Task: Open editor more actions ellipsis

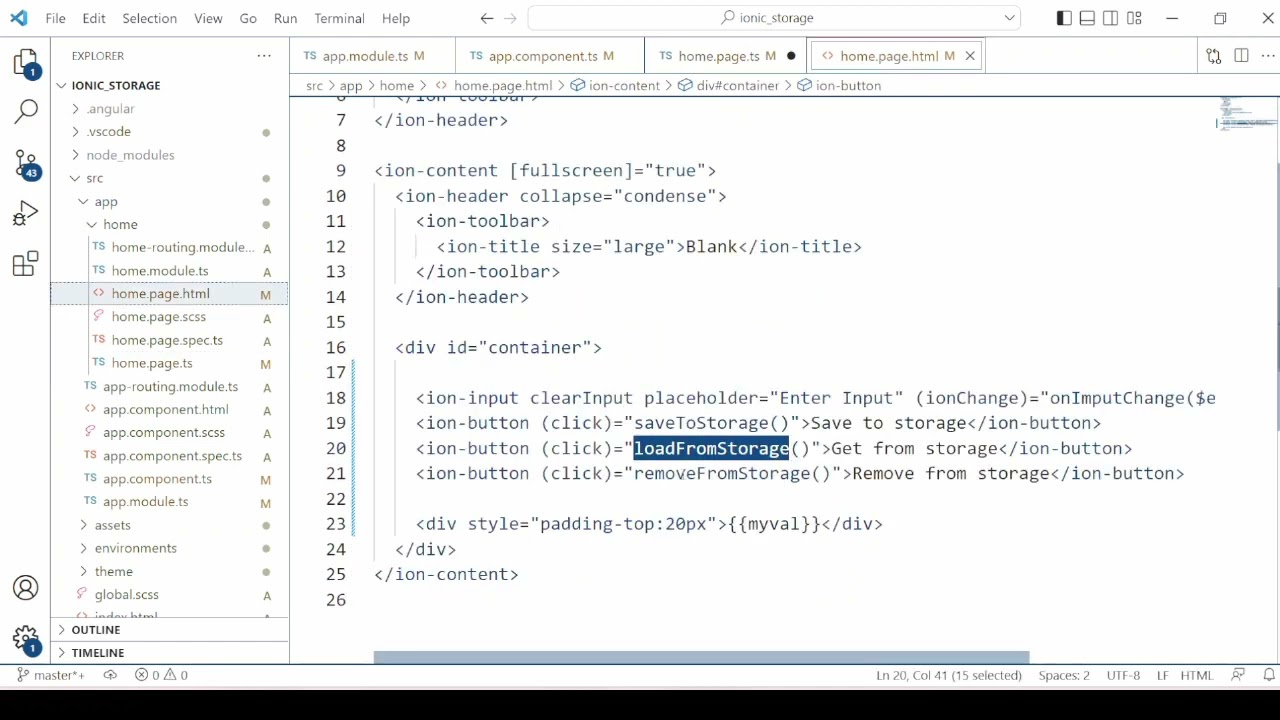Action: [x=1266, y=56]
